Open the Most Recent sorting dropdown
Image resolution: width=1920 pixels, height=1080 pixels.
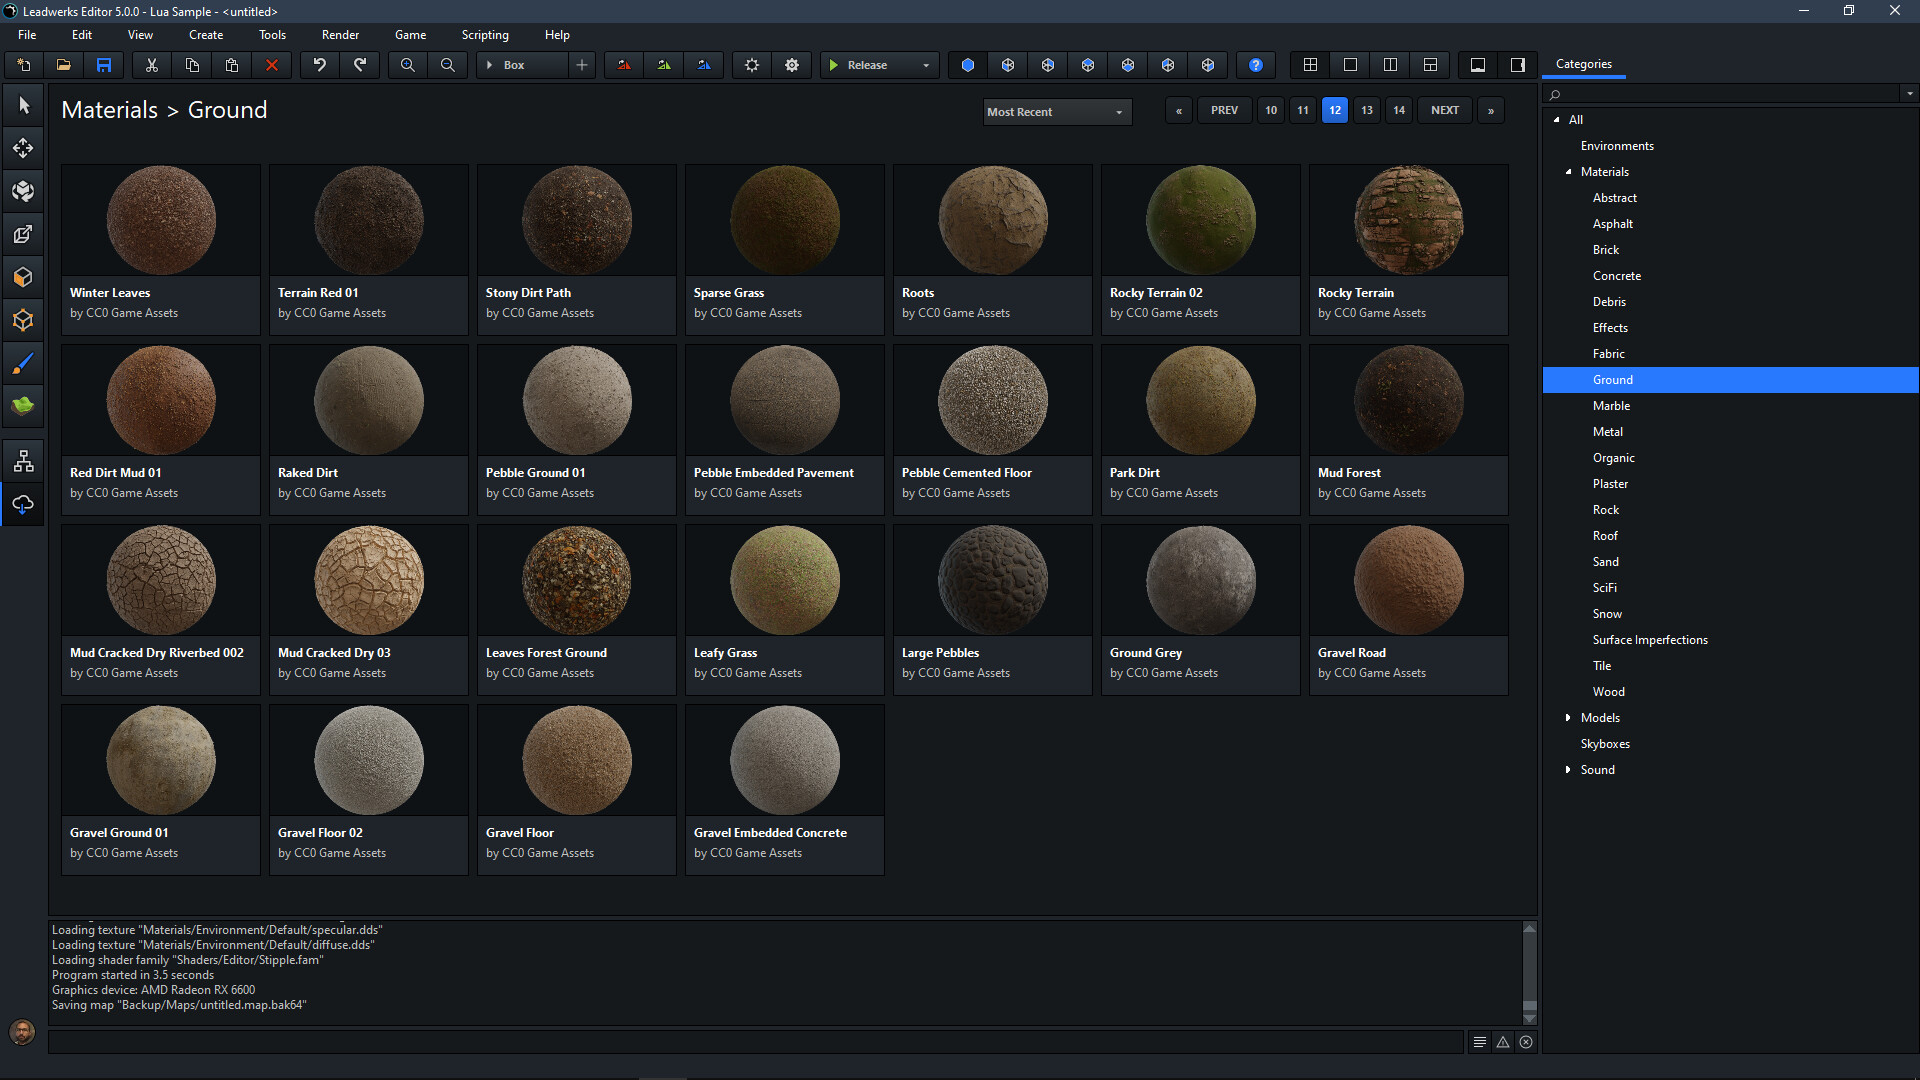point(1056,111)
